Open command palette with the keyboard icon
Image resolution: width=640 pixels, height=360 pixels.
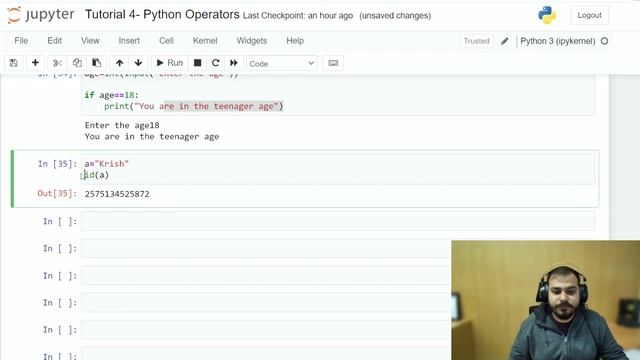[x=333, y=63]
